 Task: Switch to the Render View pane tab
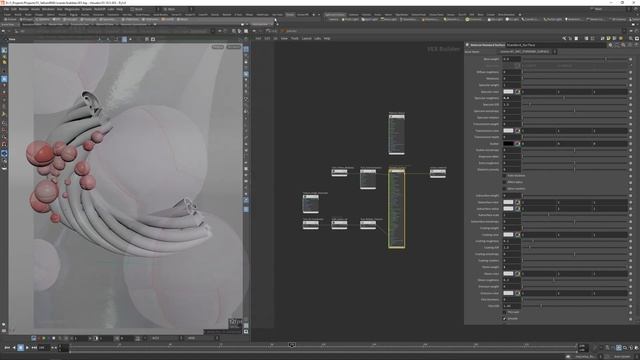tap(56, 24)
